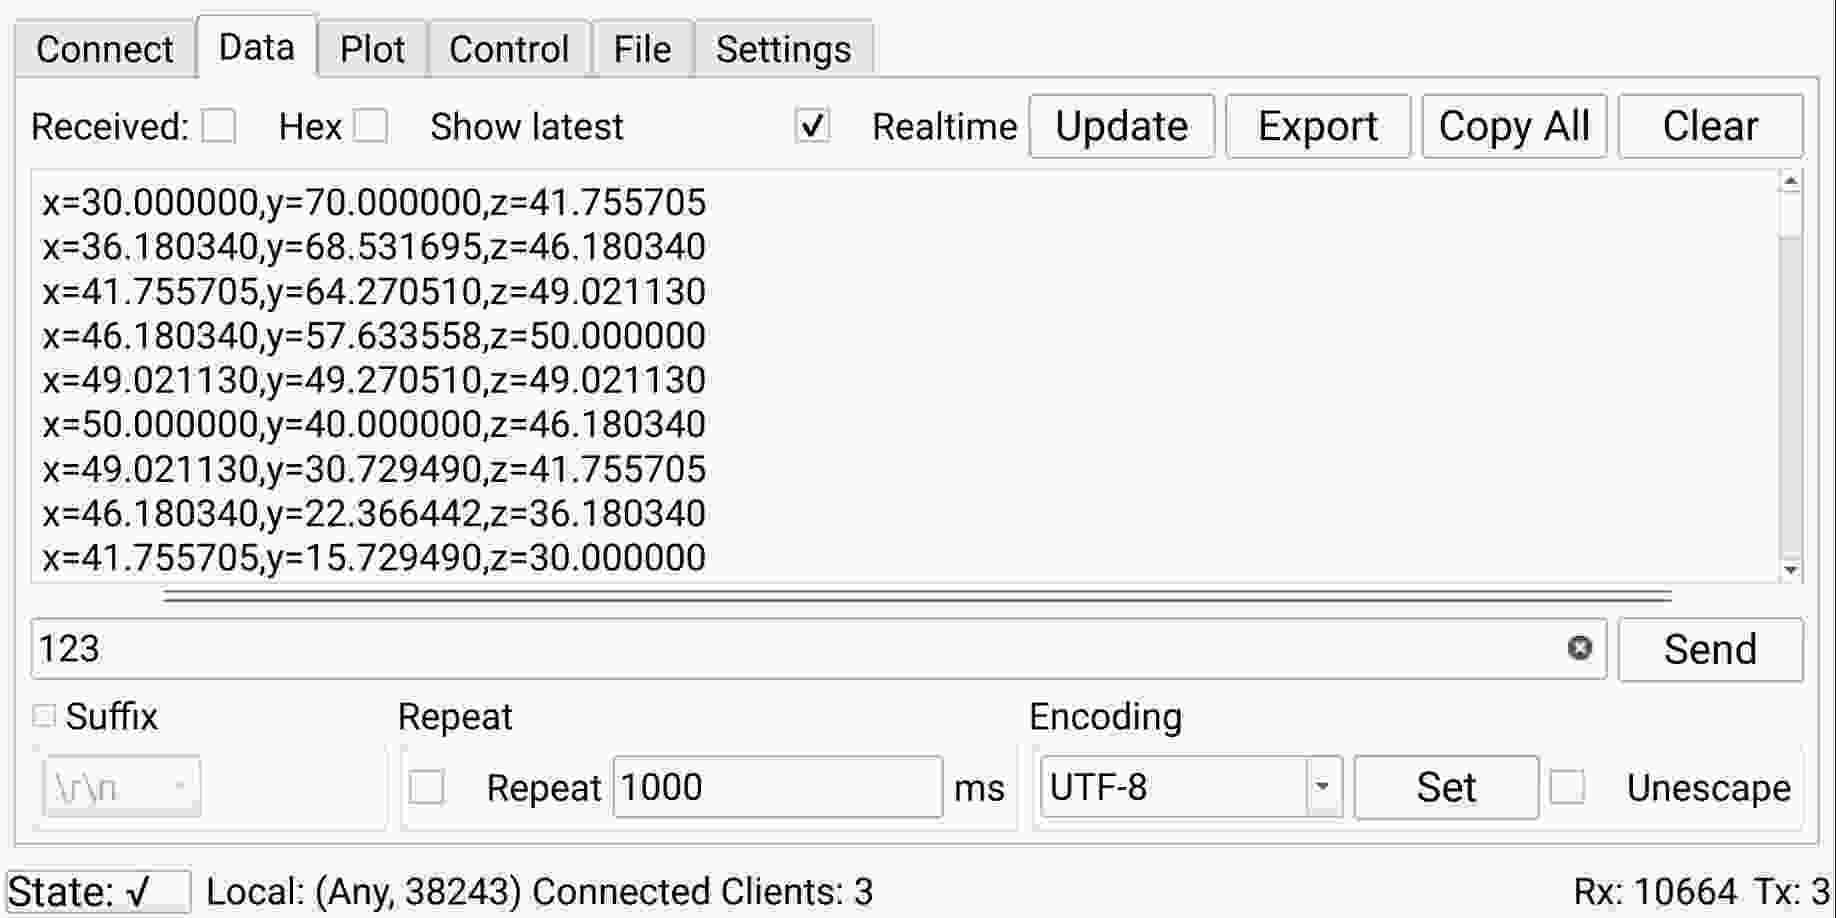This screenshot has width=1836, height=918.
Task: Open the Settings tab
Action: tap(783, 48)
